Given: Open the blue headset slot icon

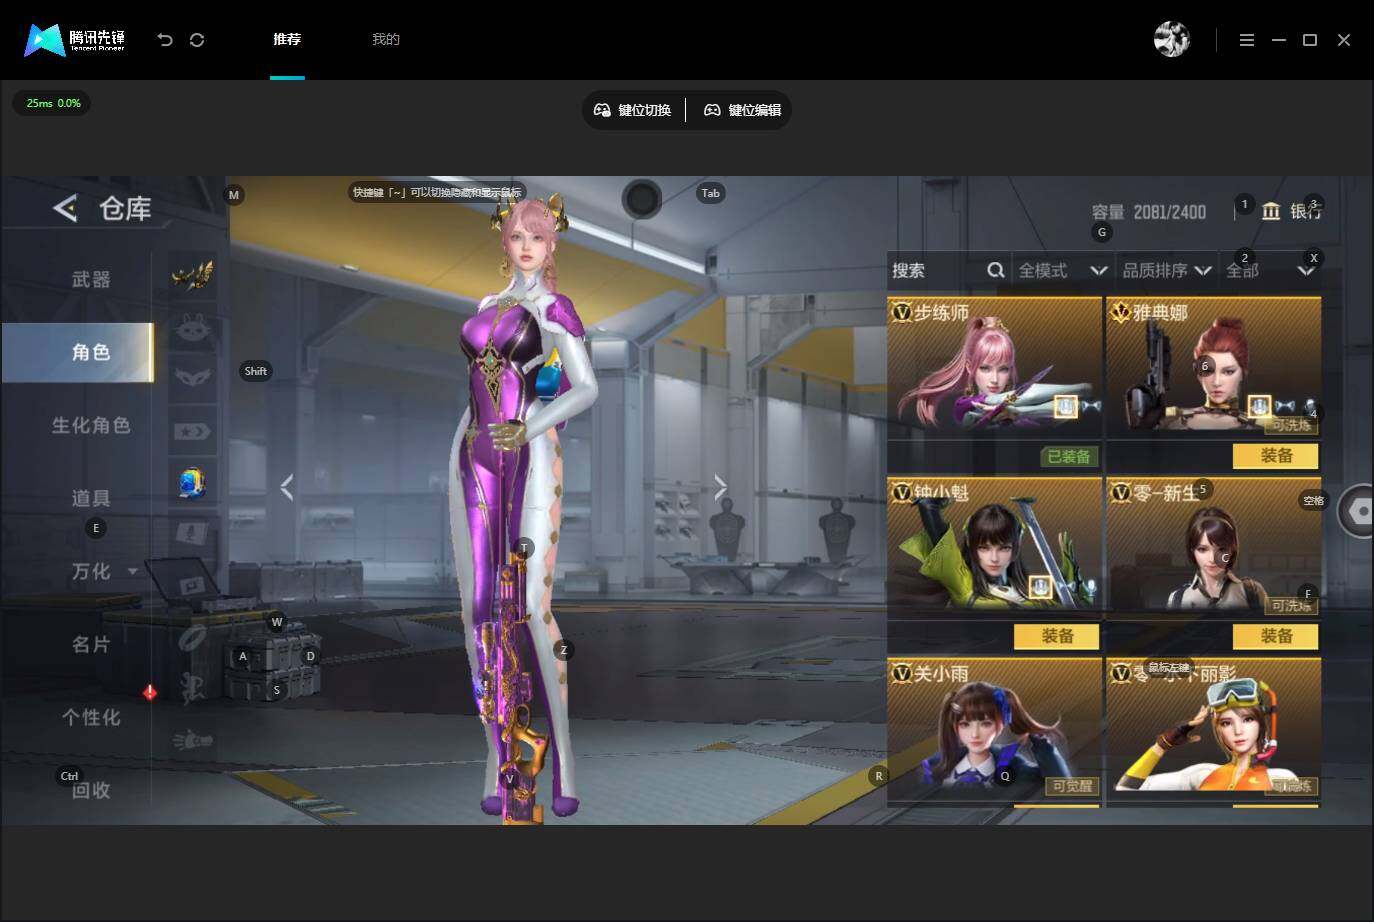Looking at the screenshot, I should click(x=192, y=483).
